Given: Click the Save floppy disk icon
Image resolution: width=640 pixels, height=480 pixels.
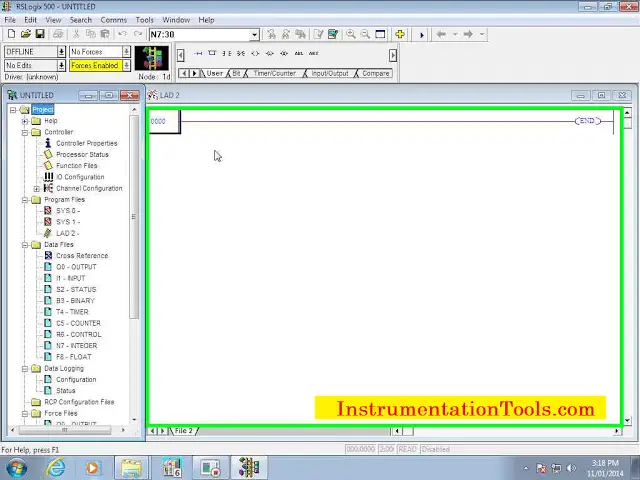Looking at the screenshot, I should click(x=40, y=34).
